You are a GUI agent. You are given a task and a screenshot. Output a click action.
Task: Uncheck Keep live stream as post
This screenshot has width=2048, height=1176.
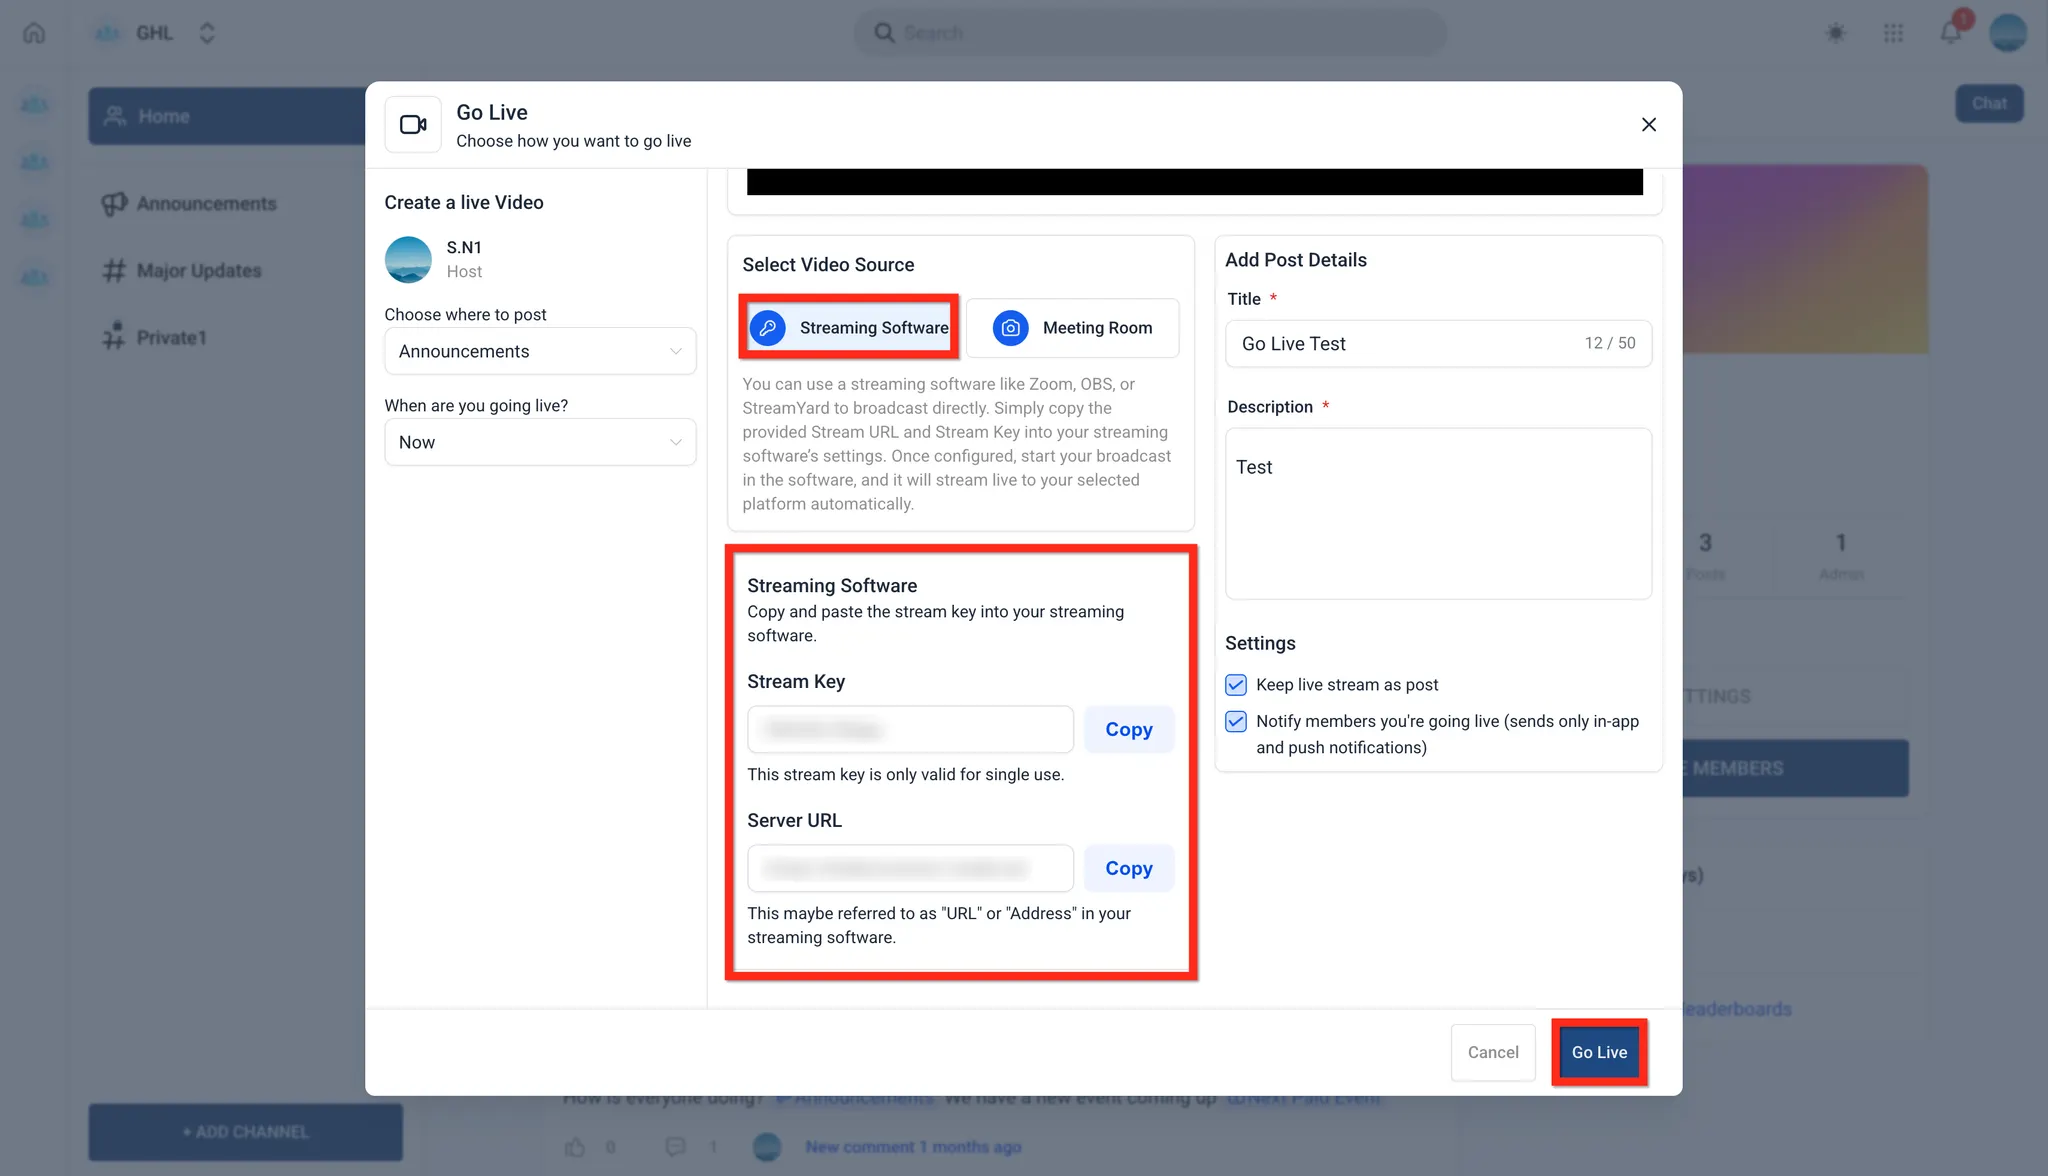click(x=1236, y=685)
